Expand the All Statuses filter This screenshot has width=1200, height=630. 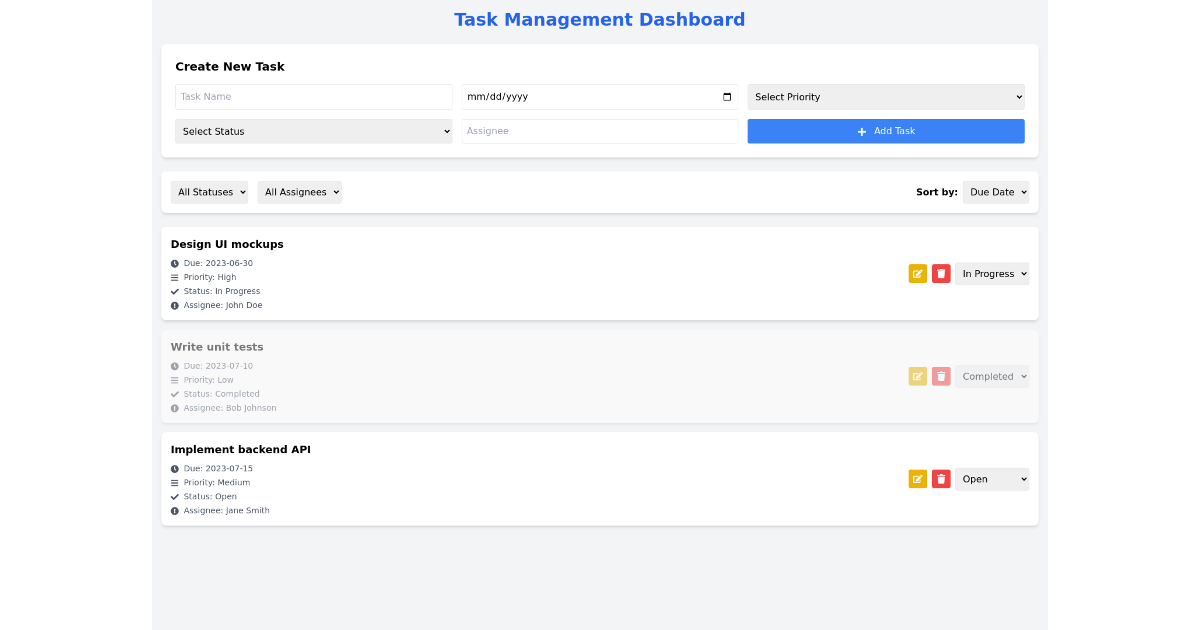pyautogui.click(x=209, y=192)
